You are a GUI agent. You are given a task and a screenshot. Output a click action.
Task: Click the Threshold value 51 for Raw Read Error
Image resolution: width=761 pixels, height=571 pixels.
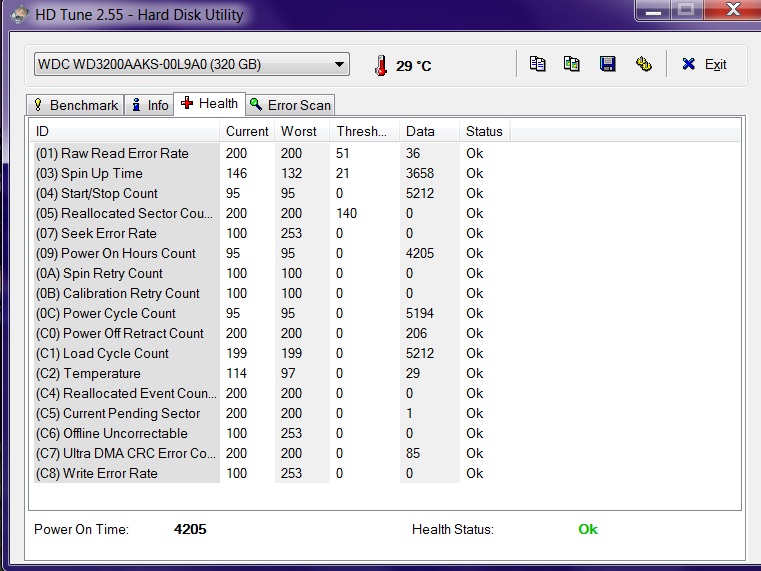click(343, 153)
